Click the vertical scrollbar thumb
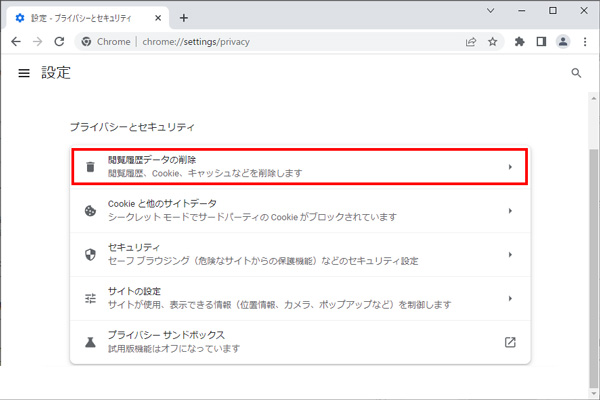 pos(594,268)
